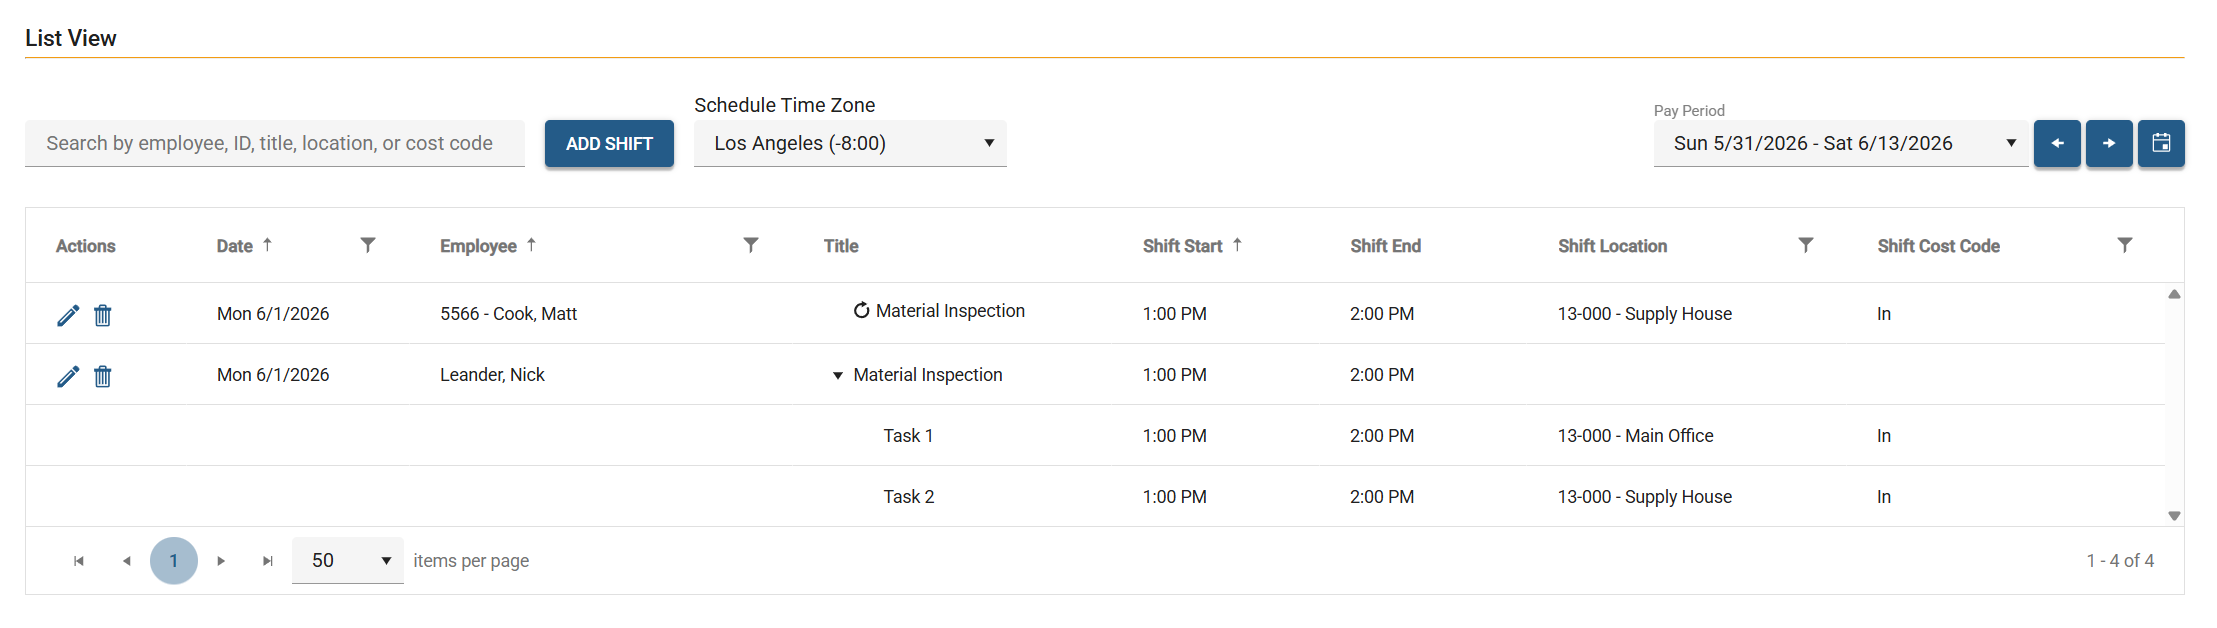2217x628 pixels.
Task: Open the Pay Period dropdown
Action: coord(1841,143)
